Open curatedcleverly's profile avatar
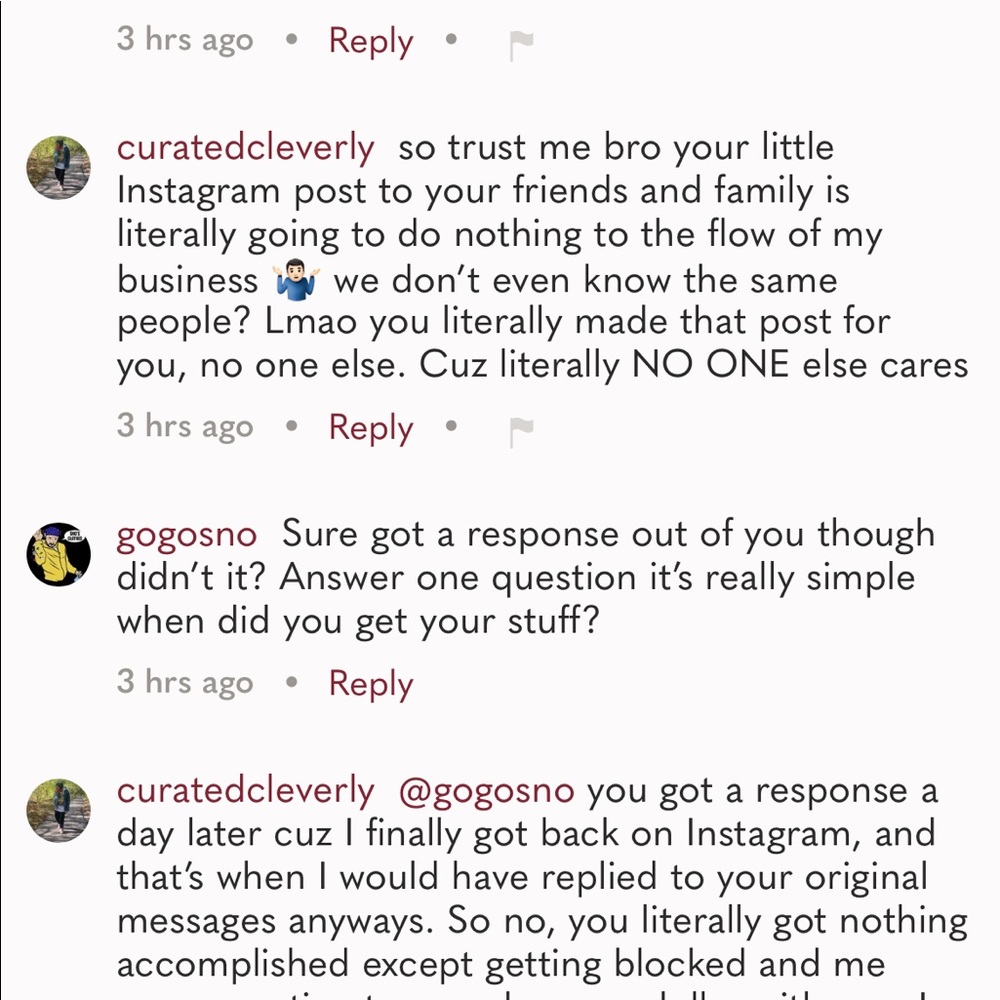1000x1000 pixels. click(x=58, y=166)
